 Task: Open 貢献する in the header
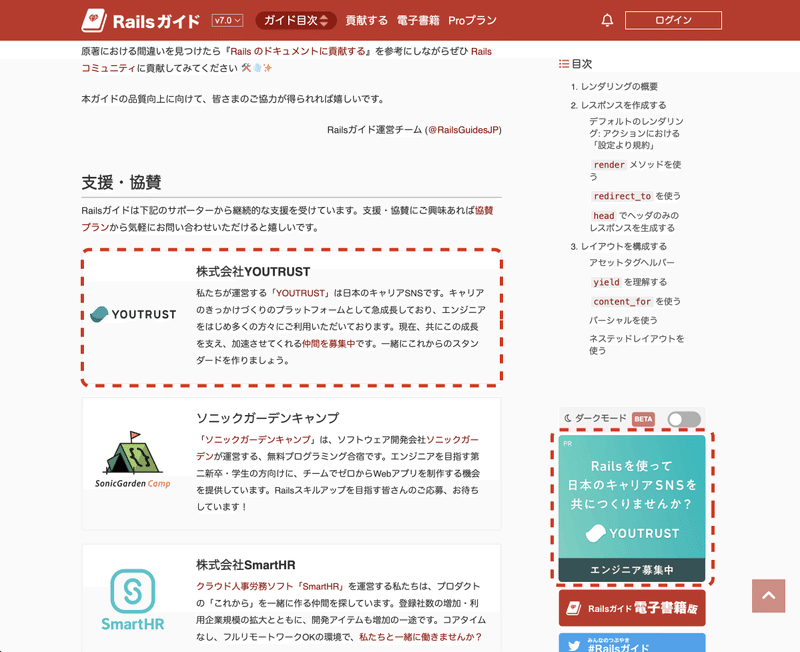click(366, 20)
